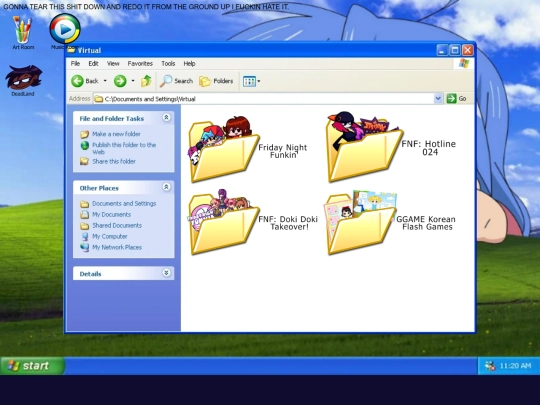This screenshot has width=540, height=405.
Task: Go up one folder level
Action: pos(146,81)
